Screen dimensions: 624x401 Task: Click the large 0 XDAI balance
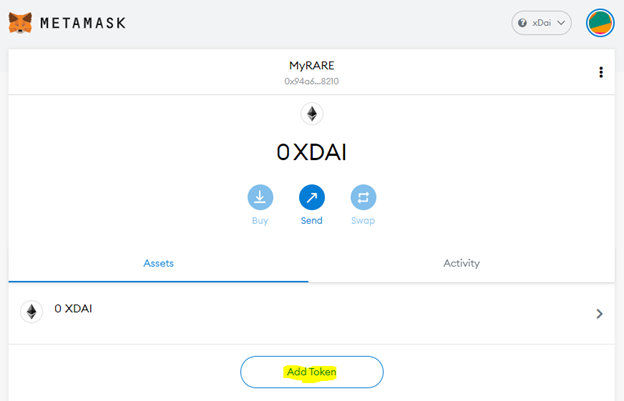[x=312, y=152]
